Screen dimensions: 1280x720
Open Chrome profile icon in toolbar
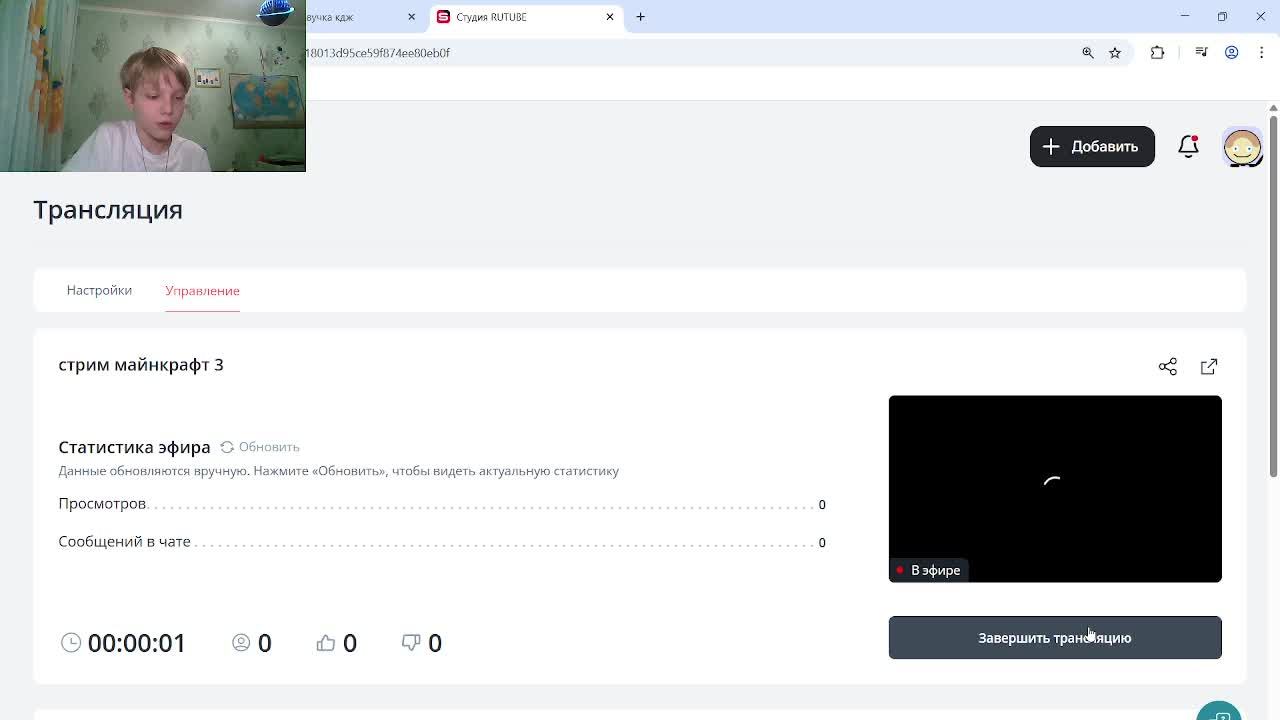point(1232,53)
